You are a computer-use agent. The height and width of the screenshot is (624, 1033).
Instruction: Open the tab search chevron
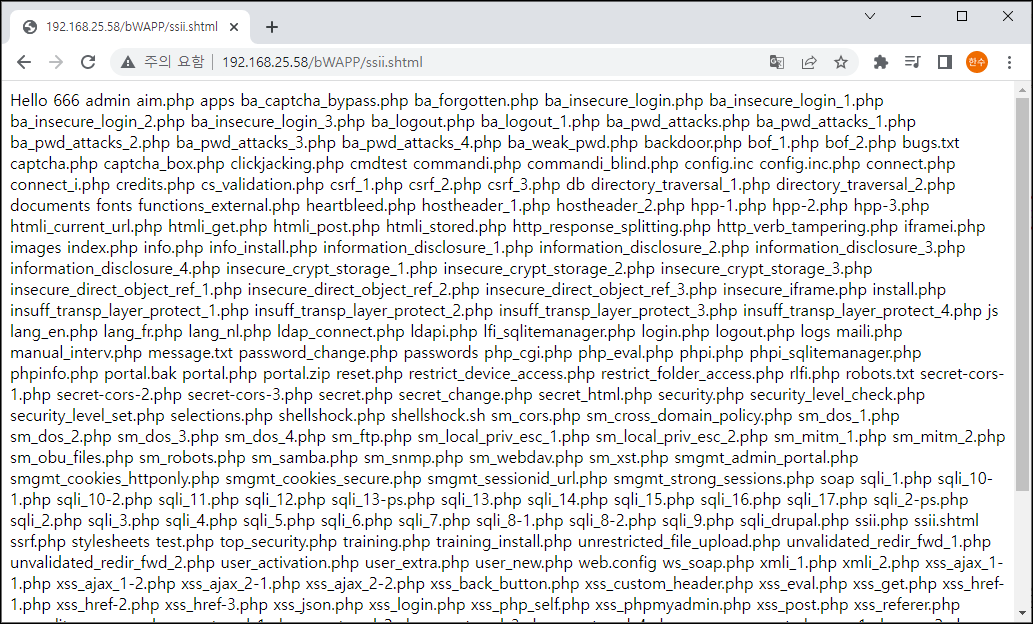pos(870,16)
